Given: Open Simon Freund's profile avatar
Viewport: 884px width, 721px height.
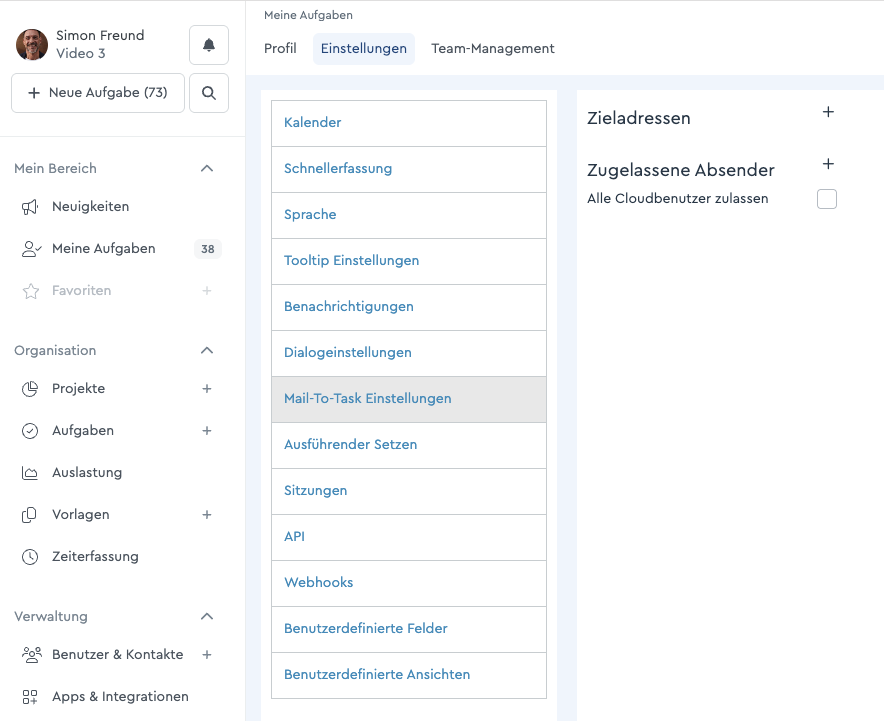Looking at the screenshot, I should coord(32,45).
